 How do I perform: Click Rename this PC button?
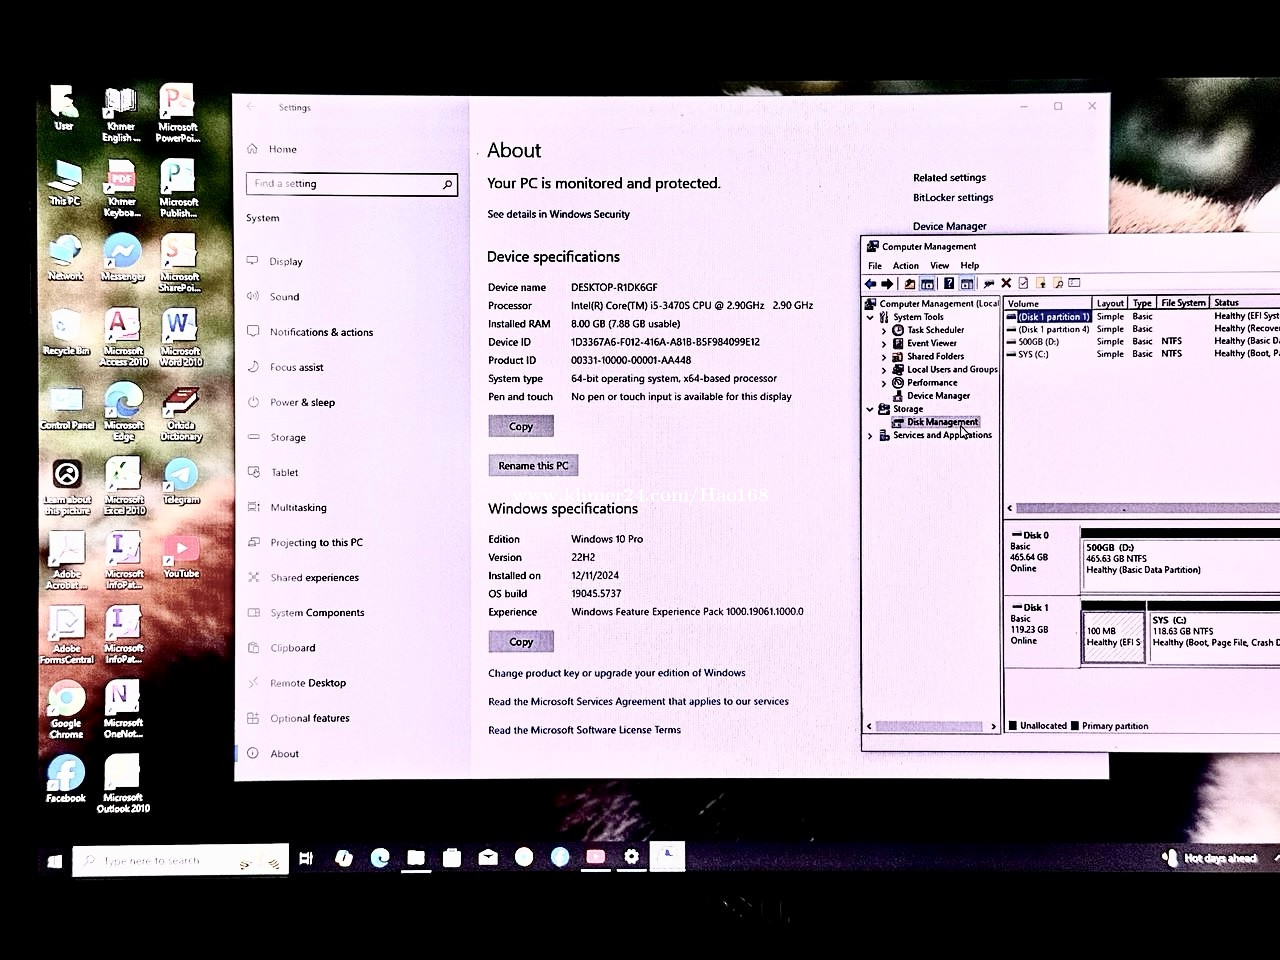[x=534, y=465]
